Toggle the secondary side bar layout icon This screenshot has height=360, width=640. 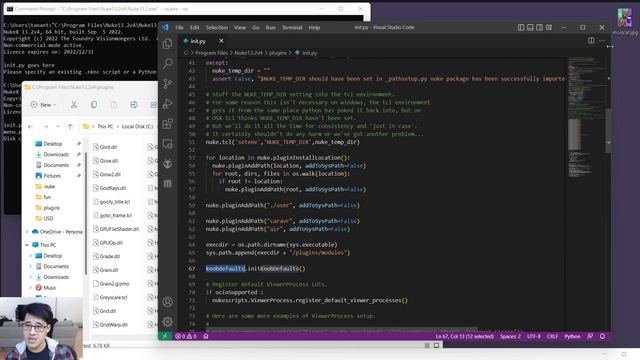click(x=539, y=27)
